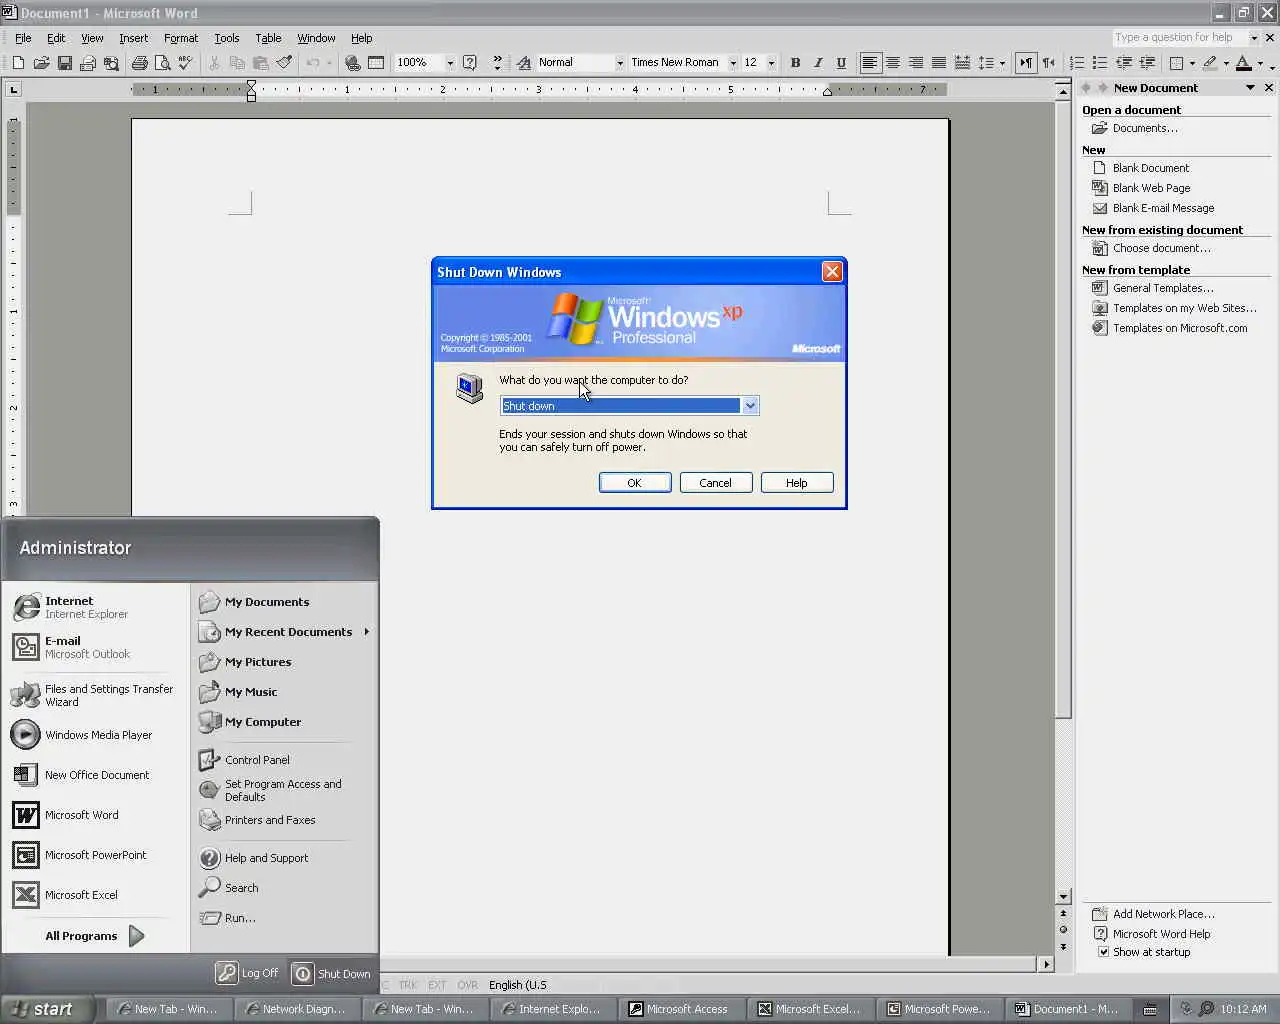1280x1024 pixels.
Task: Open the Tools menu
Action: (227, 38)
